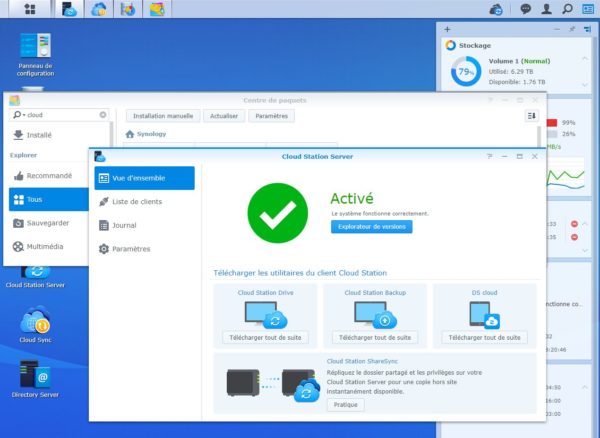Click Synology breadcrumb text
This screenshot has width=600, height=438.
152,134
